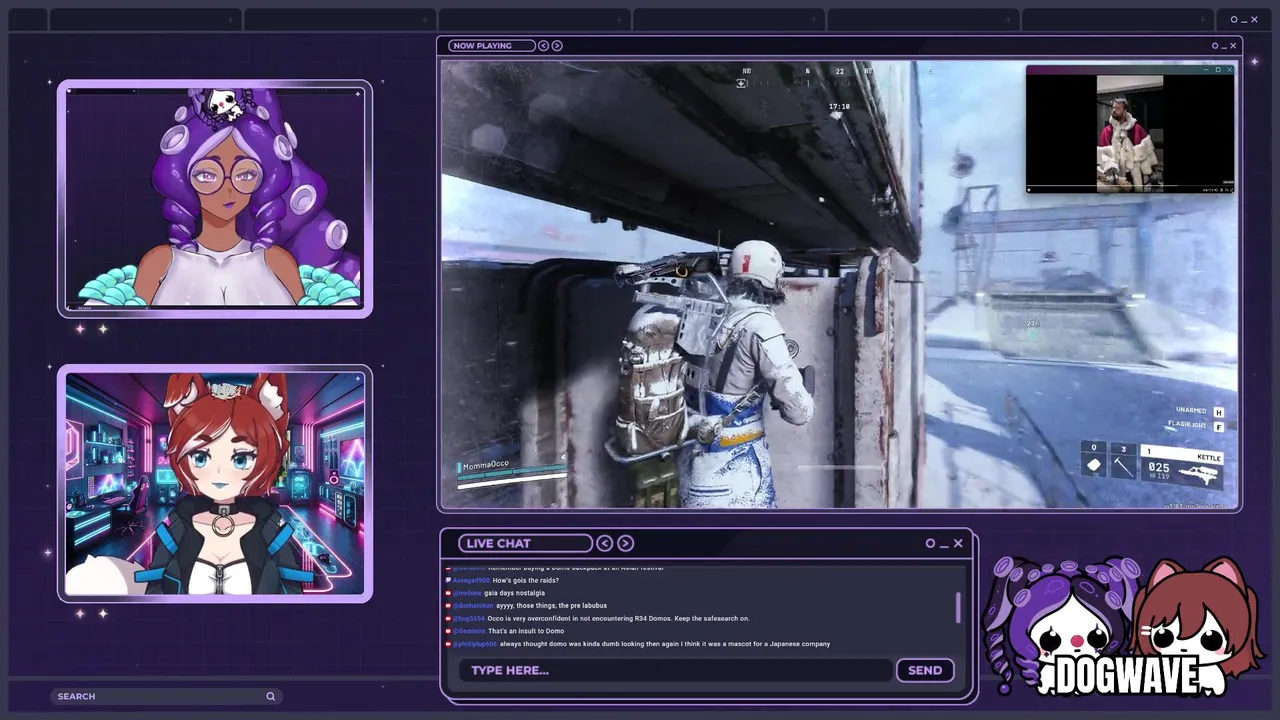The width and height of the screenshot is (1280, 720).
Task: Click the UNARMED label in HUD
Action: [x=1191, y=411]
